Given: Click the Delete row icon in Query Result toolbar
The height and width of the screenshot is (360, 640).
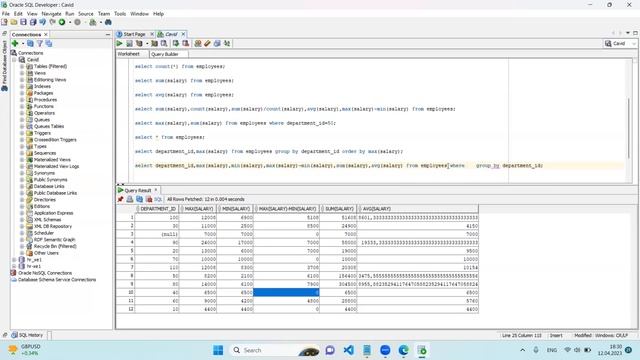Looking at the screenshot, I should 149,199.
